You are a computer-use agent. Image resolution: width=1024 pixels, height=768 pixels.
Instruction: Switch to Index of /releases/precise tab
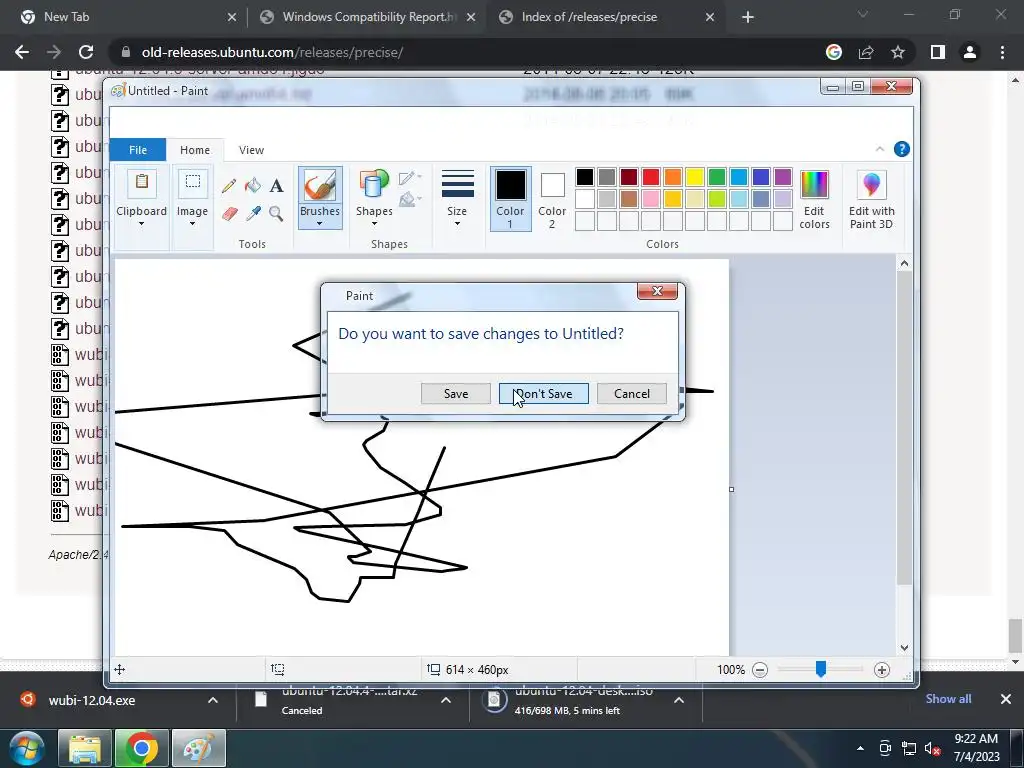click(x=605, y=17)
